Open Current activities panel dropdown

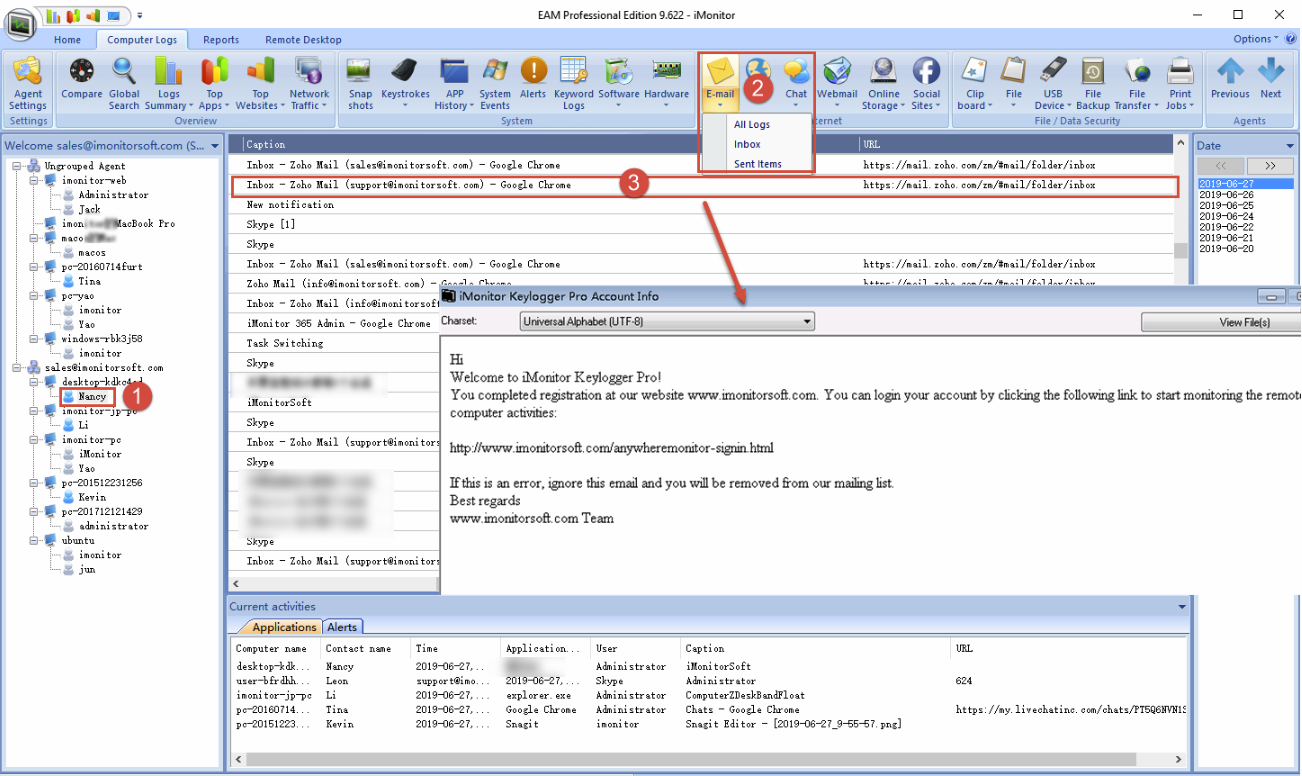click(x=1182, y=607)
